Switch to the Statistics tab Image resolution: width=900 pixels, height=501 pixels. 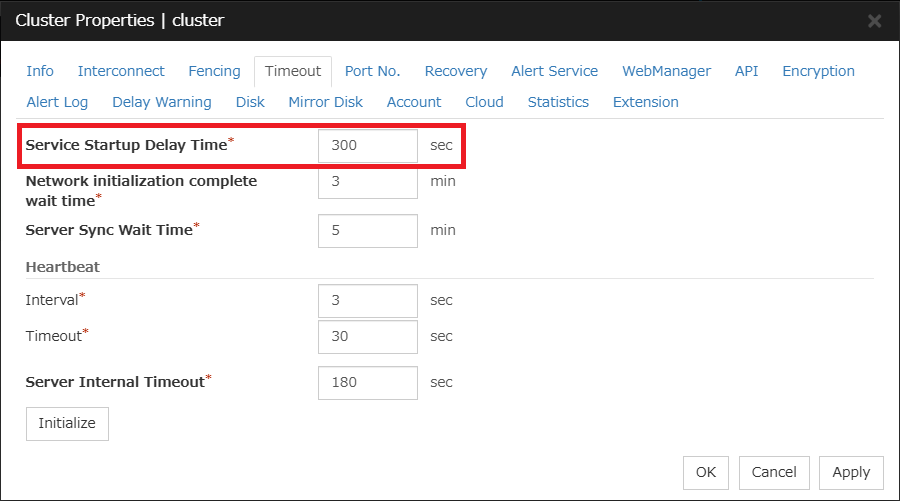pyautogui.click(x=558, y=102)
